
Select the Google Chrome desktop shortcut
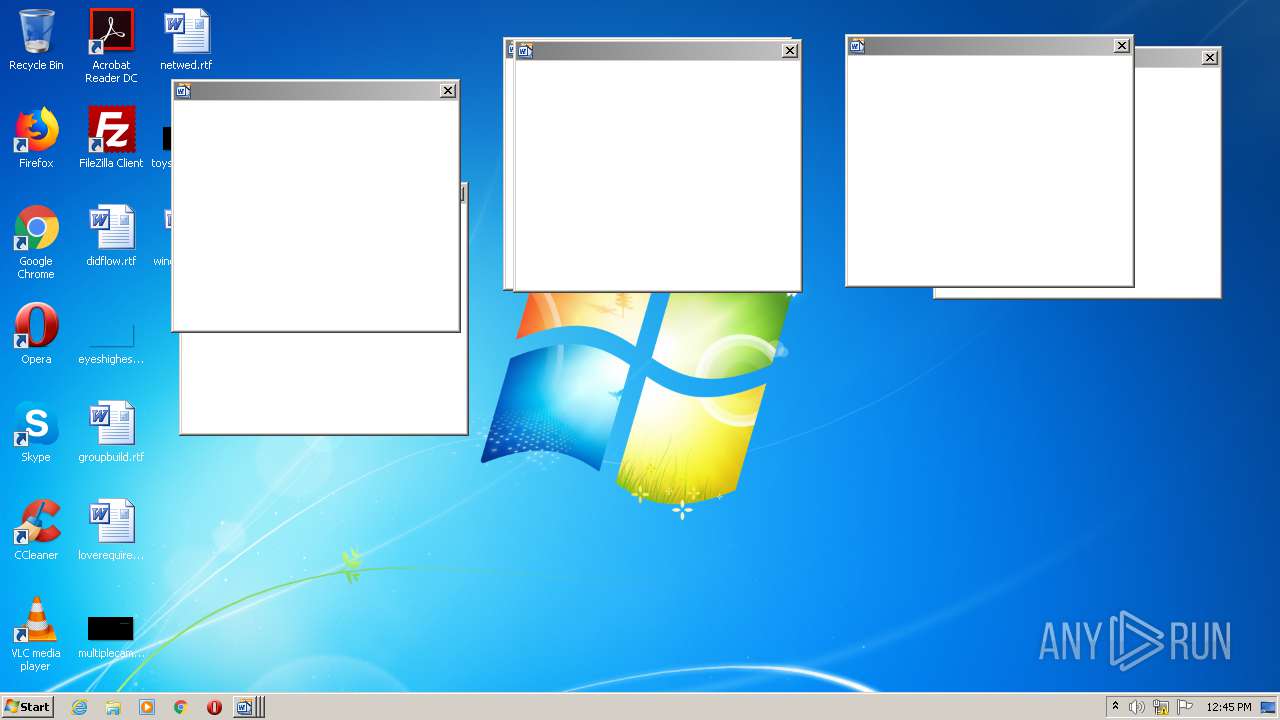tap(36, 243)
